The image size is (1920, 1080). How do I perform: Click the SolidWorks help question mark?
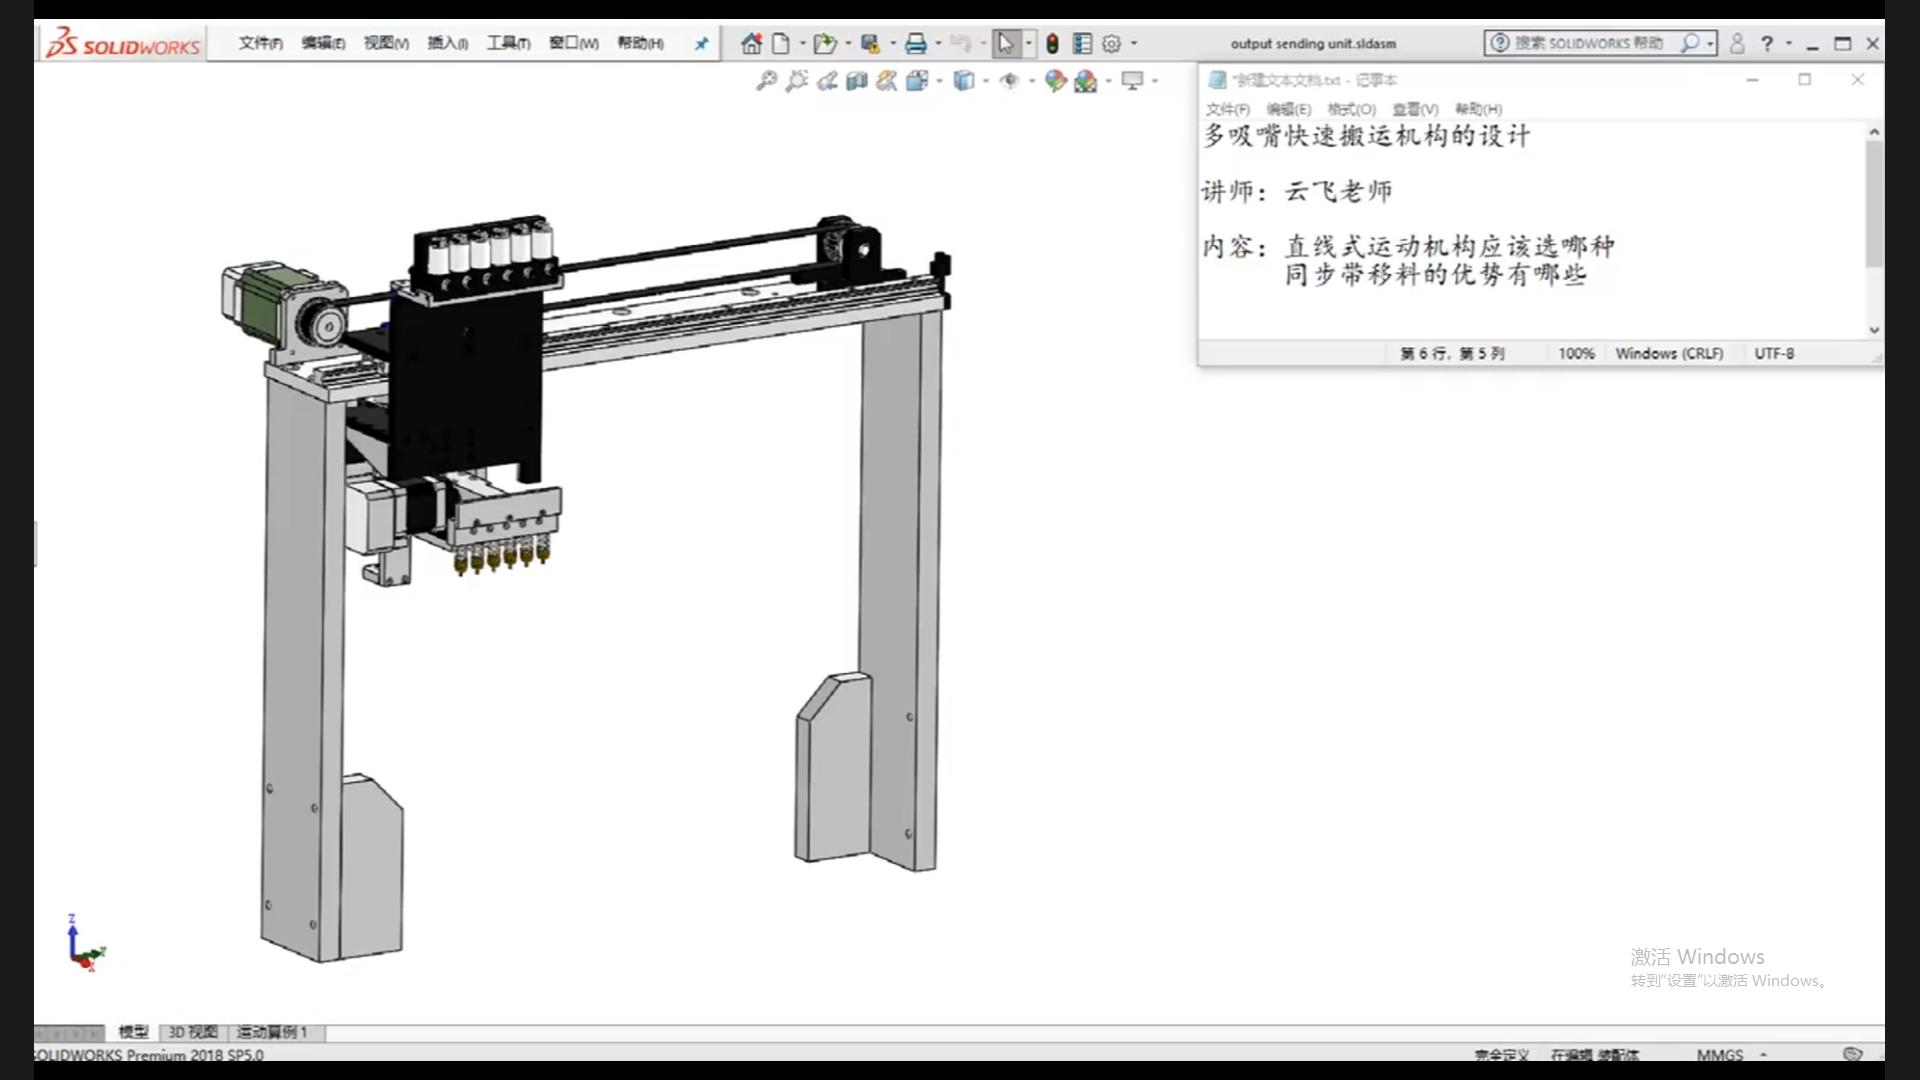coord(1767,43)
